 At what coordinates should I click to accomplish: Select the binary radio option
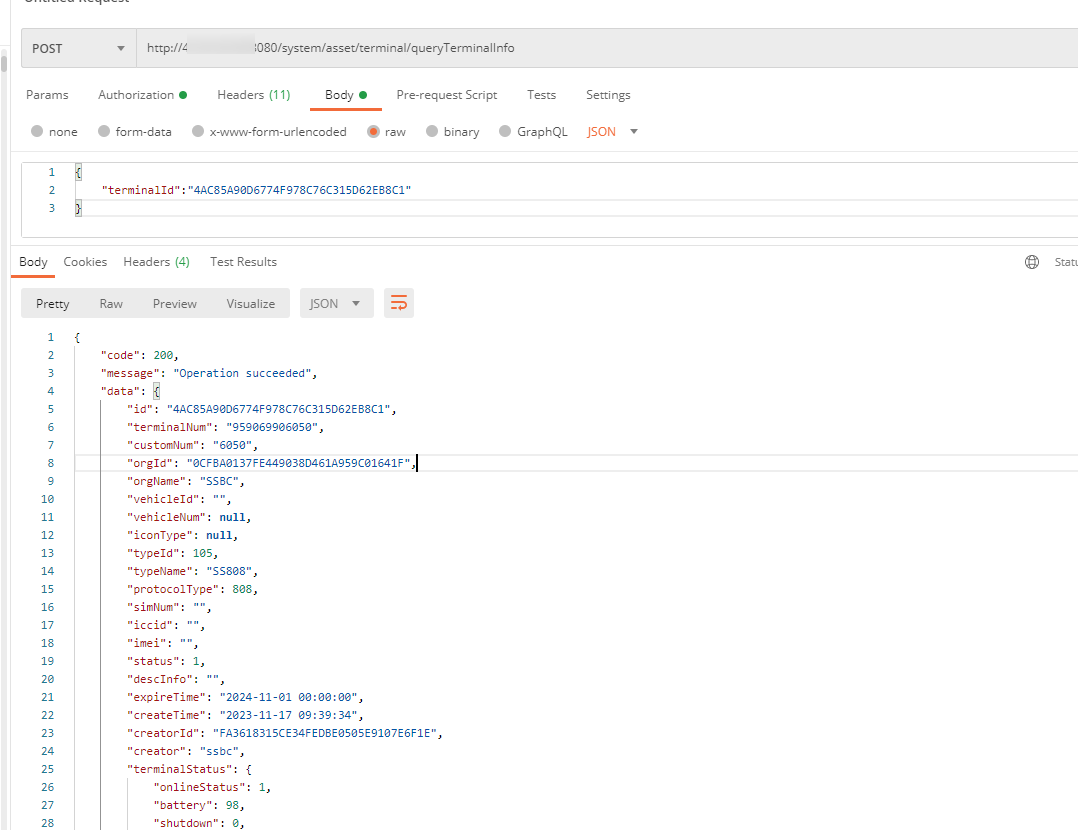pyautogui.click(x=432, y=132)
